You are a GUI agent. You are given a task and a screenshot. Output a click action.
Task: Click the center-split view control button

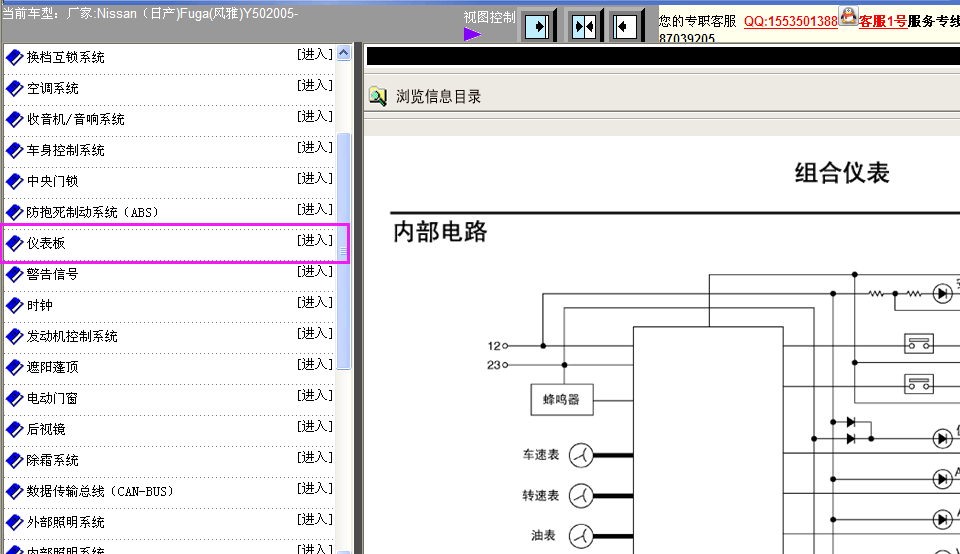tap(583, 26)
